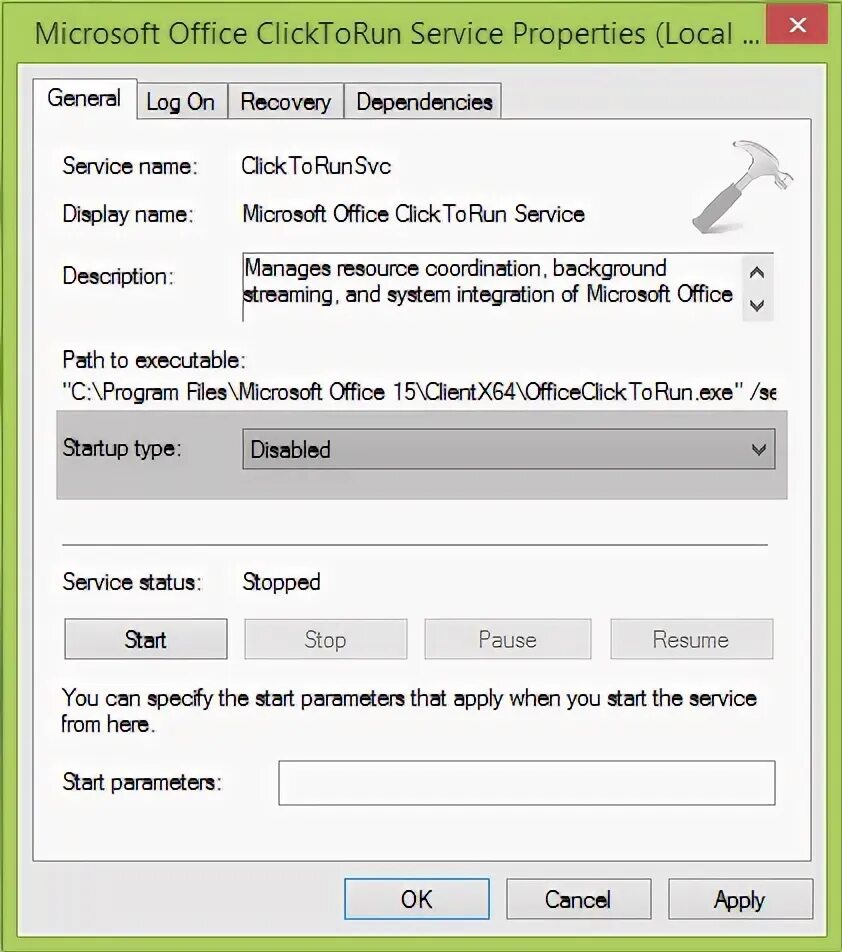
Task: Open the Startup type dropdown
Action: [x=508, y=449]
